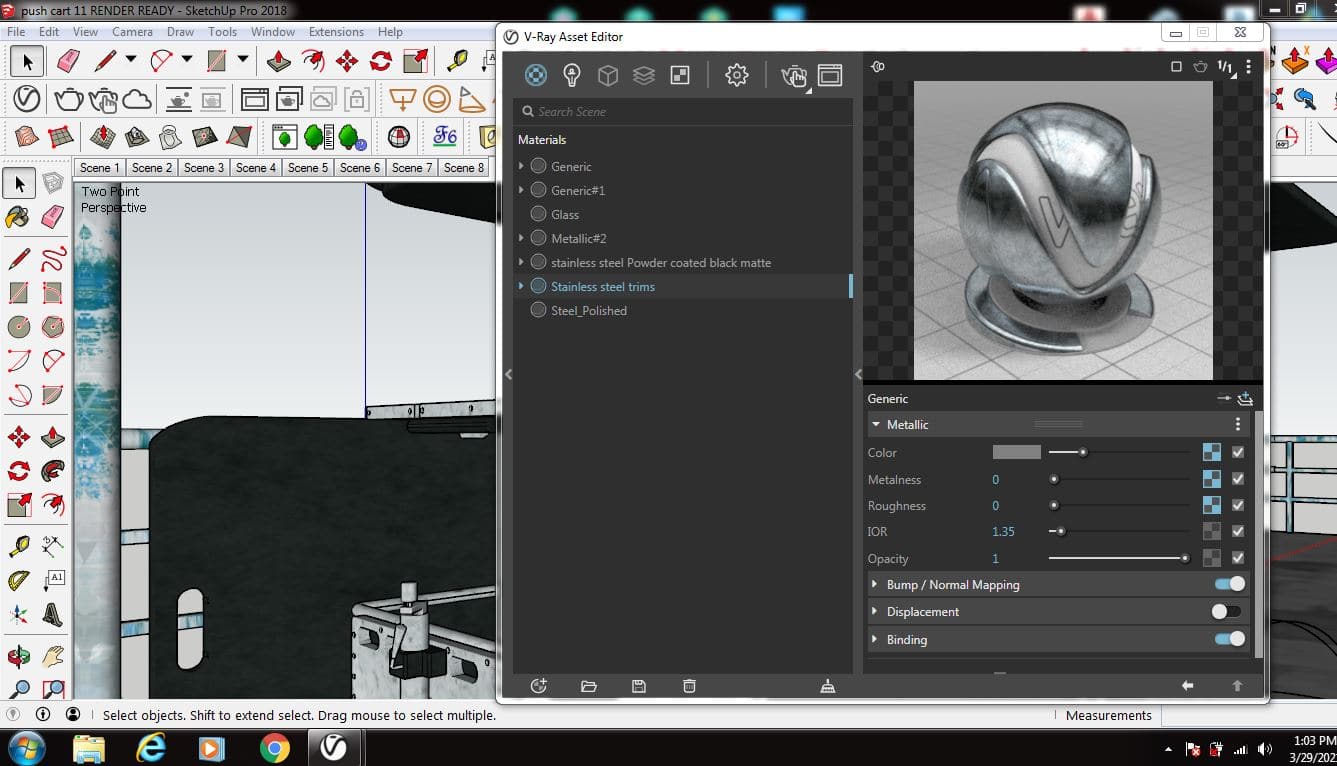1337x766 pixels.
Task: Click the Color swatch in Metallic layer
Action: tap(1017, 452)
